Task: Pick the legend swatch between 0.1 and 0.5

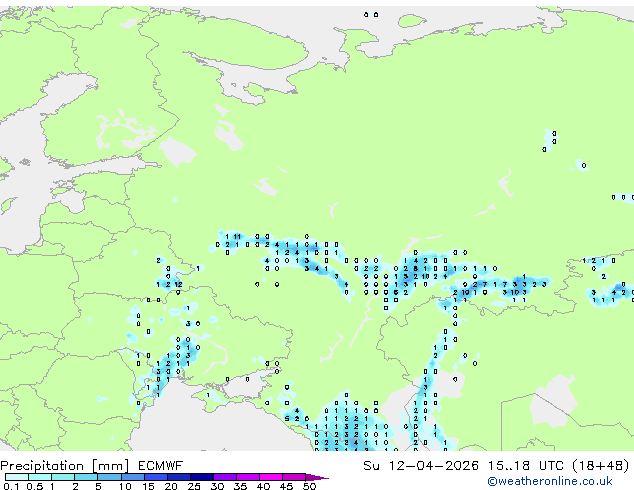Action: [x=17, y=477]
